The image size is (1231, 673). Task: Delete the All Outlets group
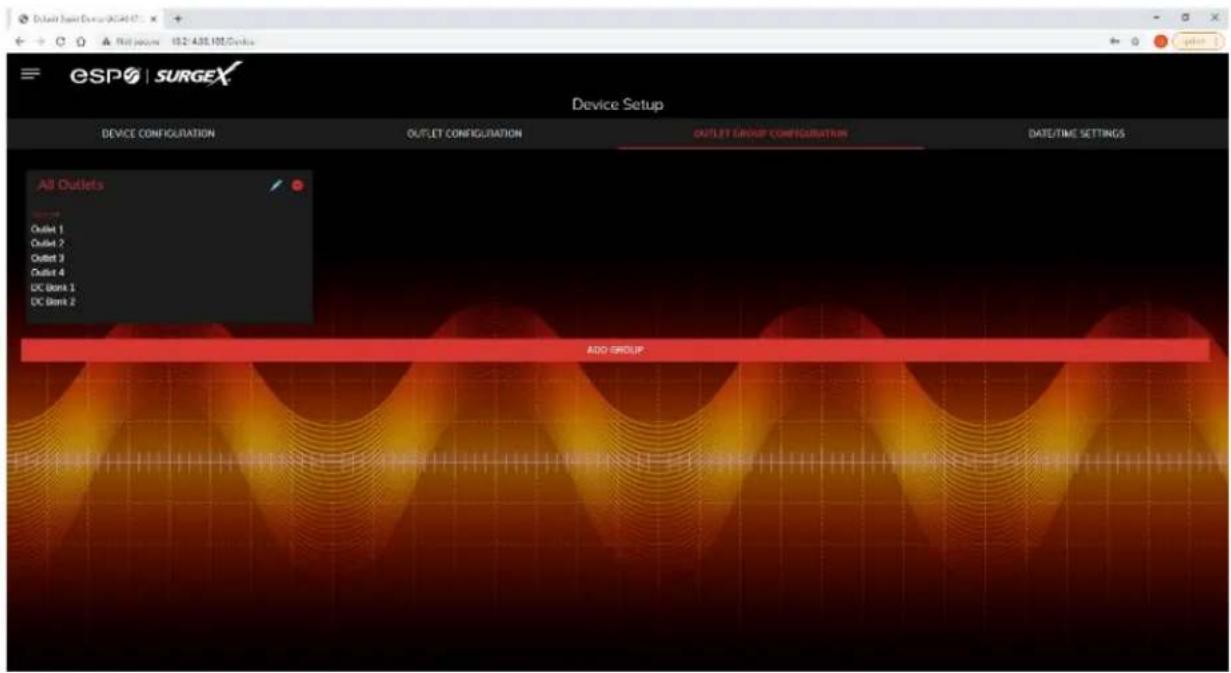297,185
